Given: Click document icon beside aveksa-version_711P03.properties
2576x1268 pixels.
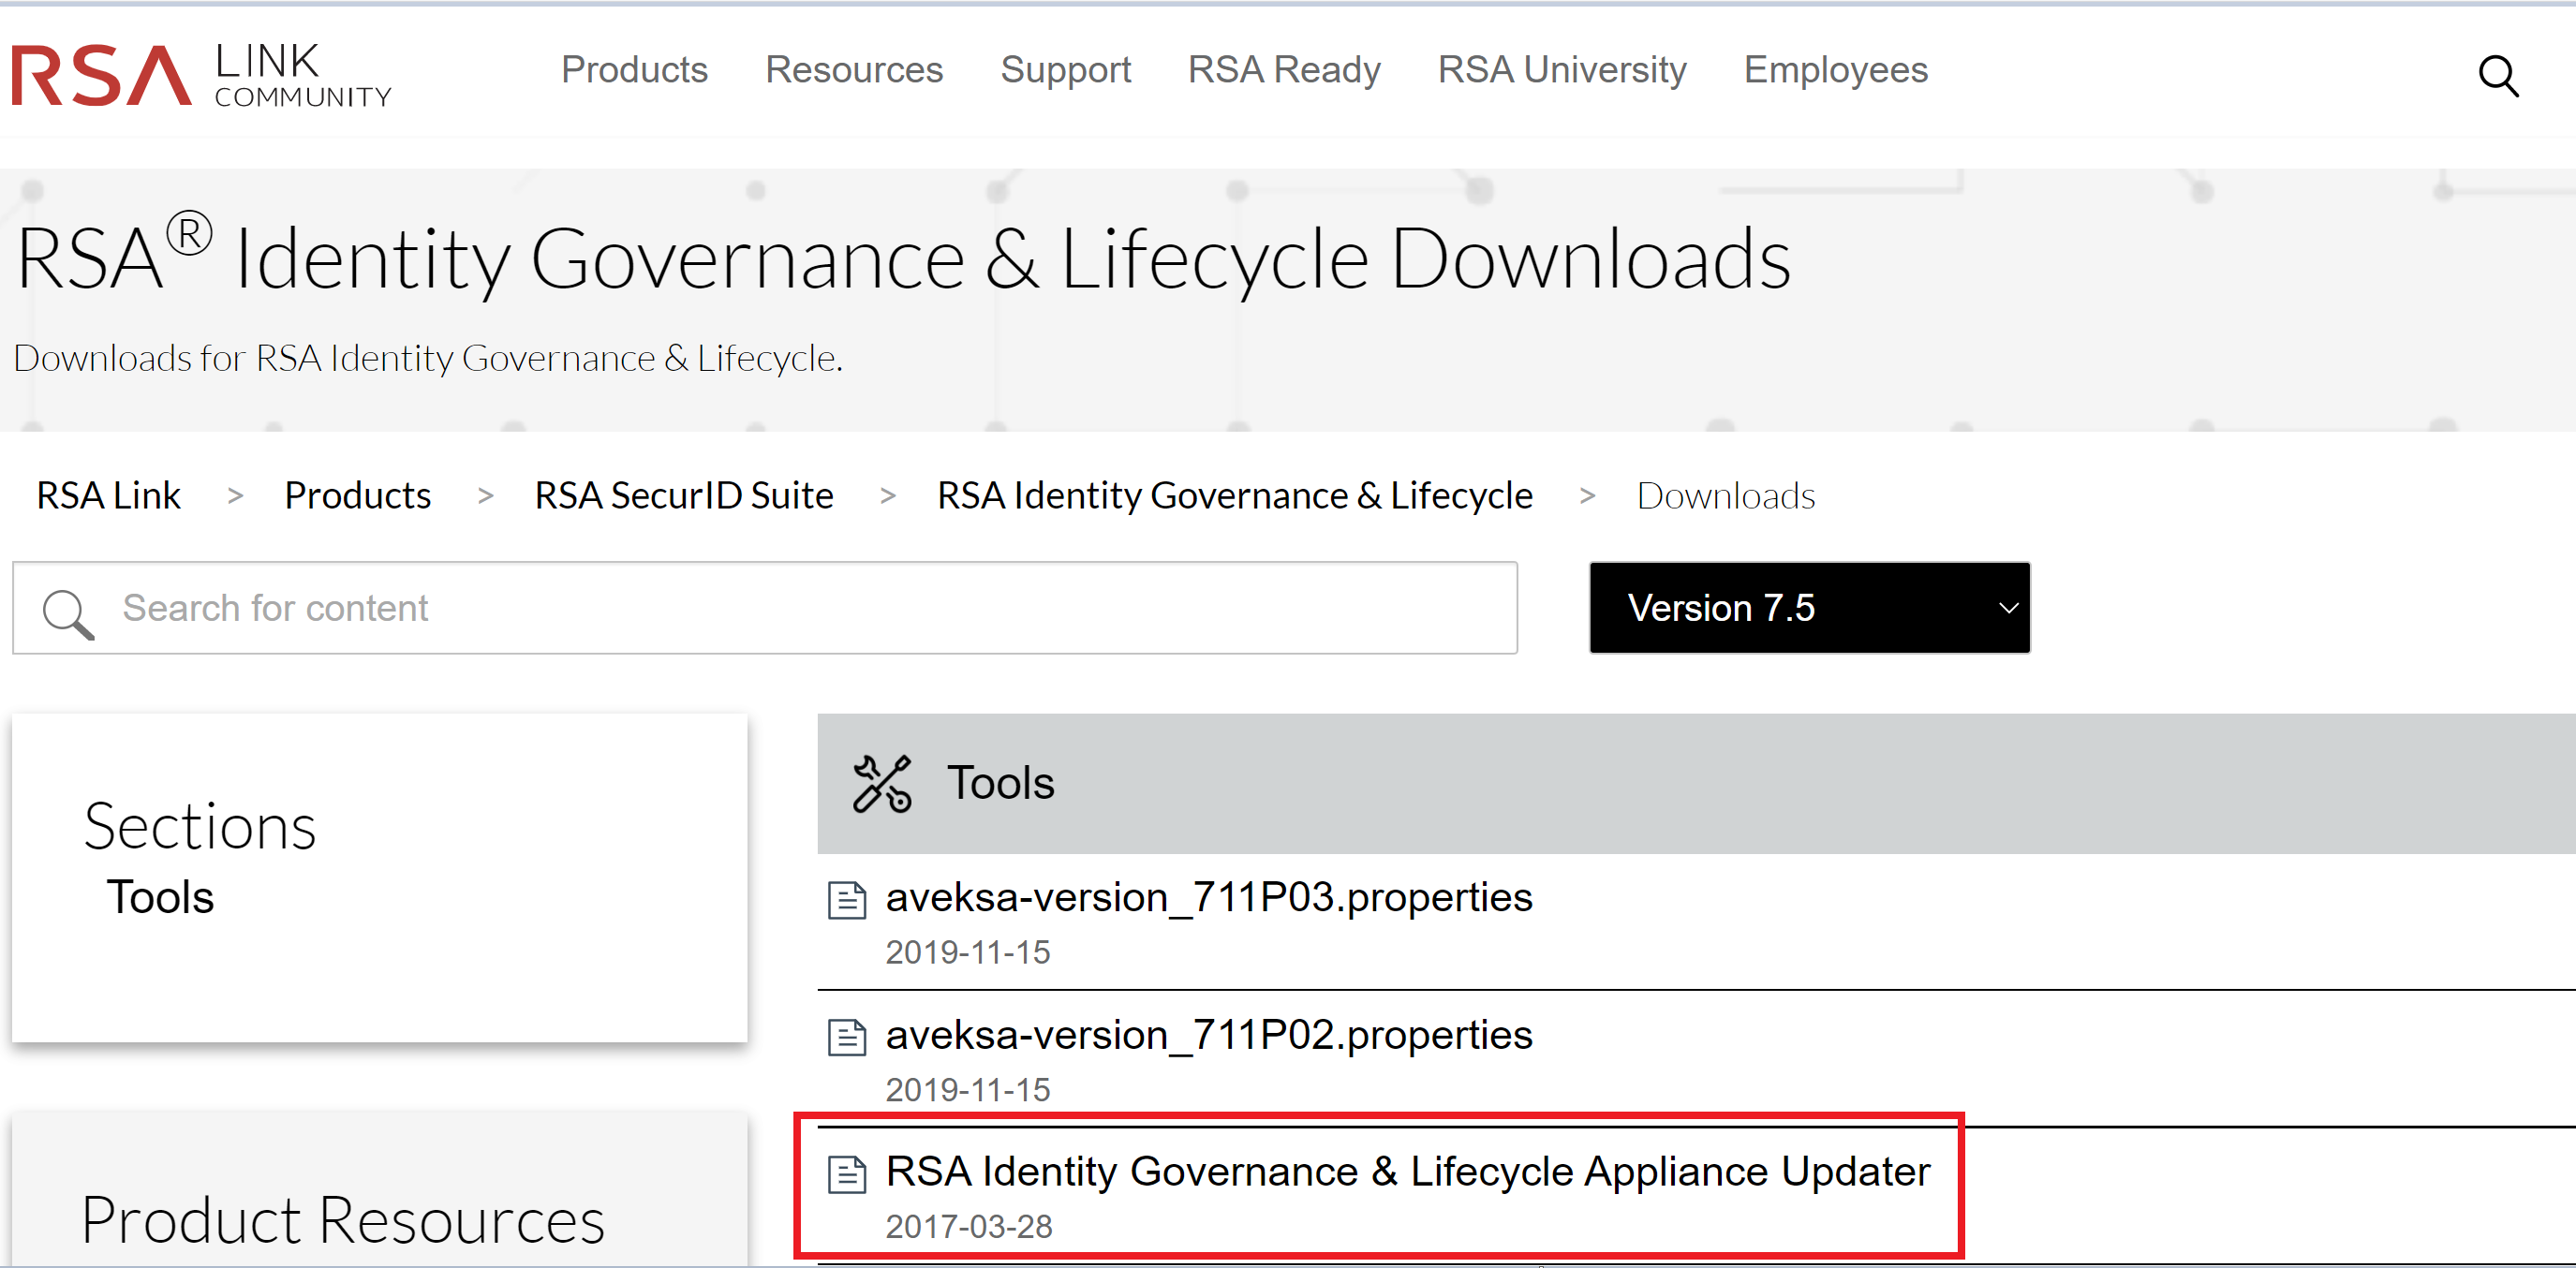Looking at the screenshot, I should tap(846, 900).
